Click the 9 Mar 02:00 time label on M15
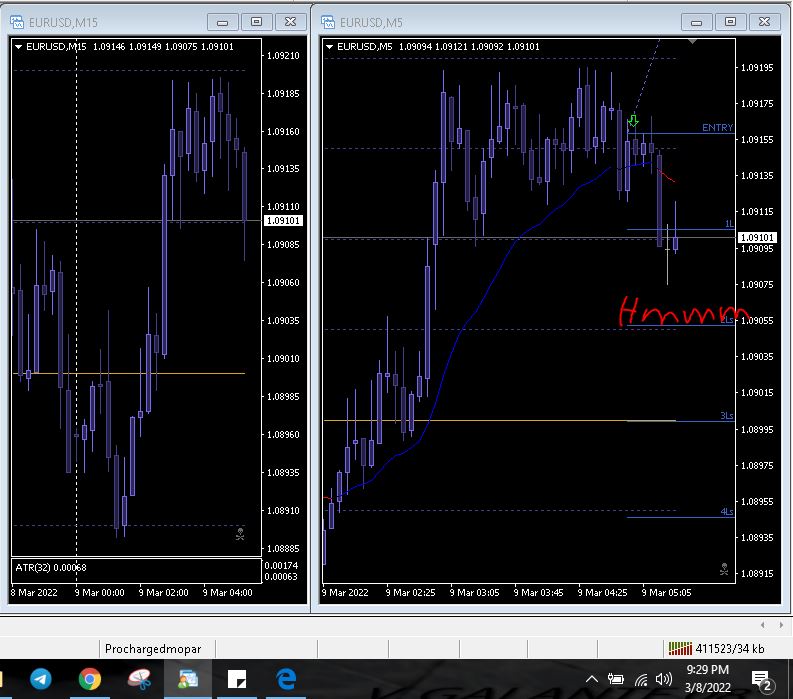This screenshot has width=793, height=699. click(x=163, y=592)
